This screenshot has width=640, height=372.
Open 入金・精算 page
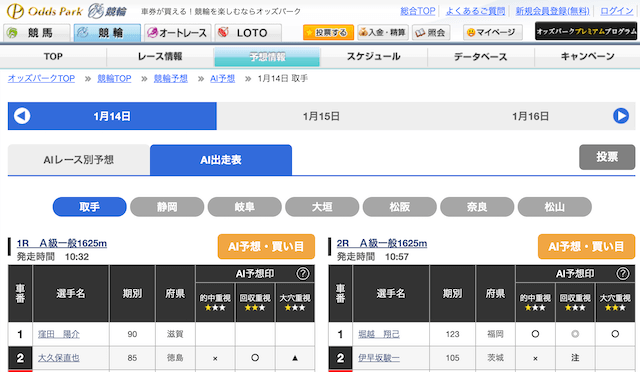(x=383, y=32)
